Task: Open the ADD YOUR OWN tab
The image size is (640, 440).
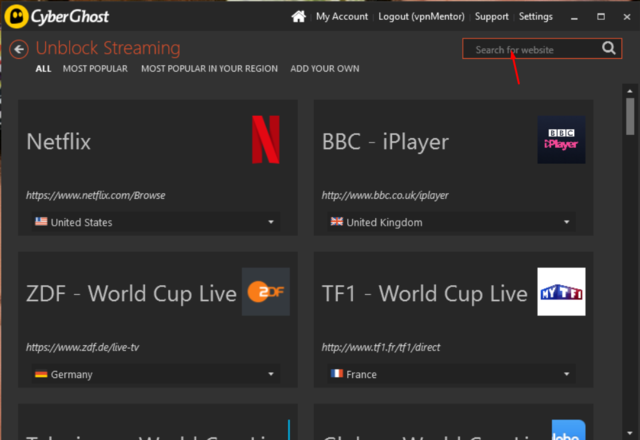Action: 325,69
